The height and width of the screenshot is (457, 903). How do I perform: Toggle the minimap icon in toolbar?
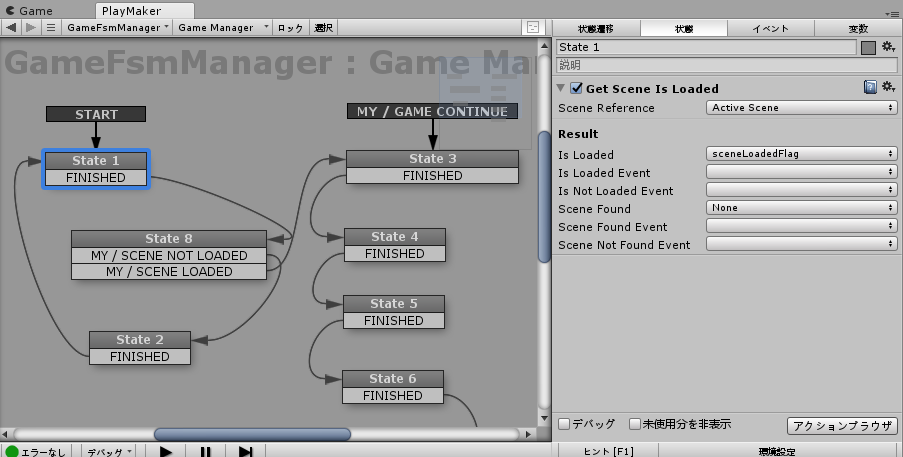[533, 27]
